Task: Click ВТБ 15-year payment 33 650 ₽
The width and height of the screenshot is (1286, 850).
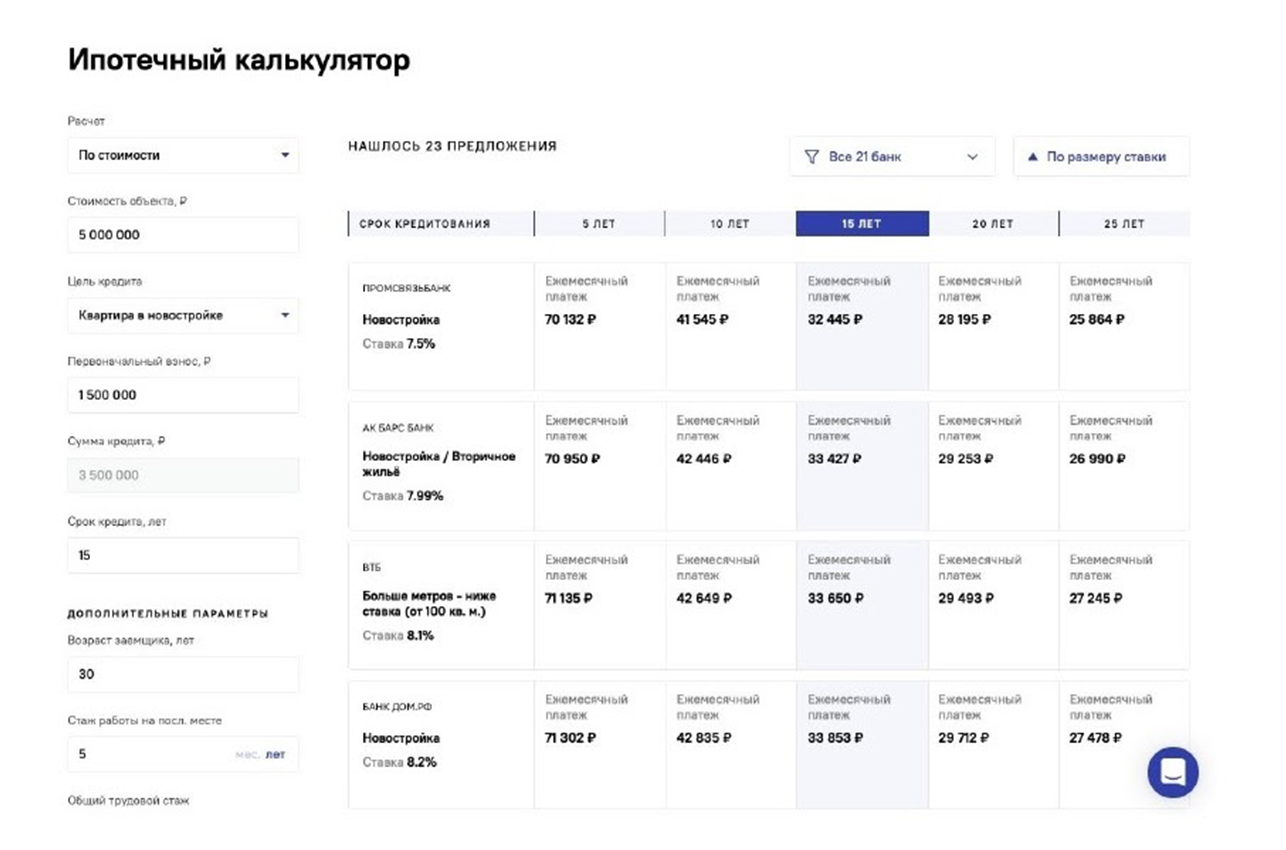Action: click(x=835, y=598)
